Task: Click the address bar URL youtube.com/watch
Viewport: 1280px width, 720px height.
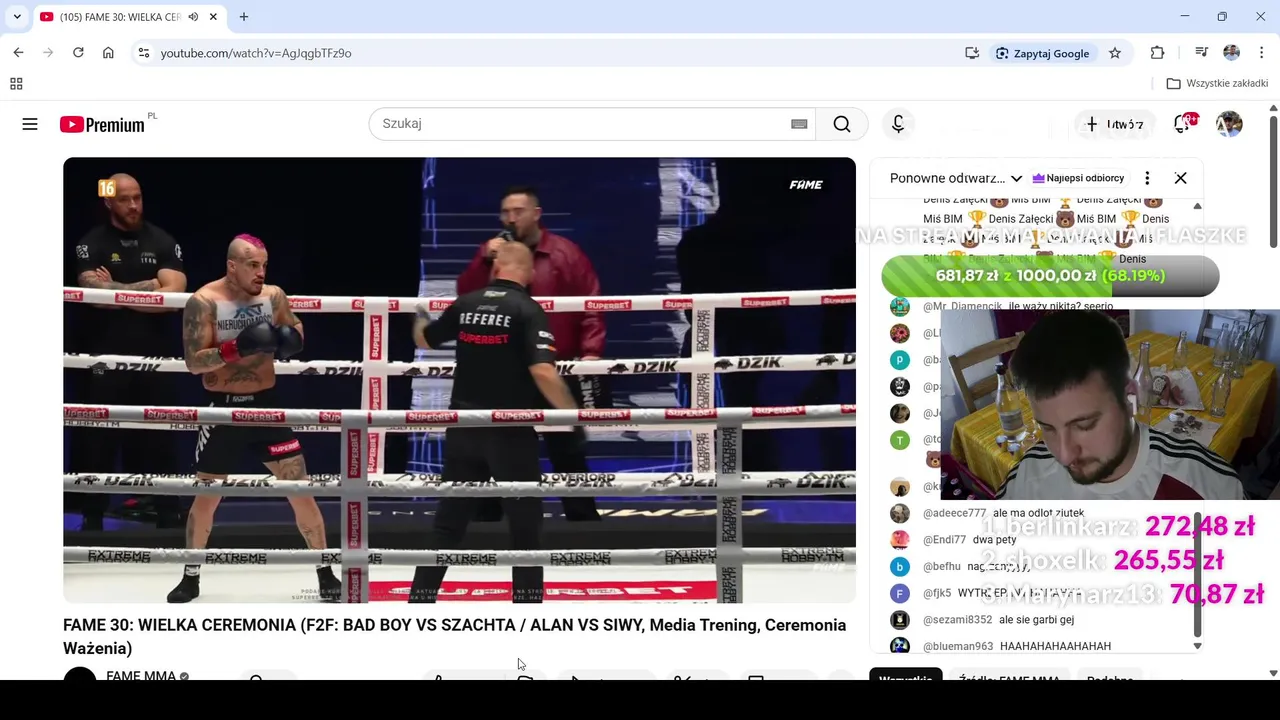Action: tap(256, 53)
